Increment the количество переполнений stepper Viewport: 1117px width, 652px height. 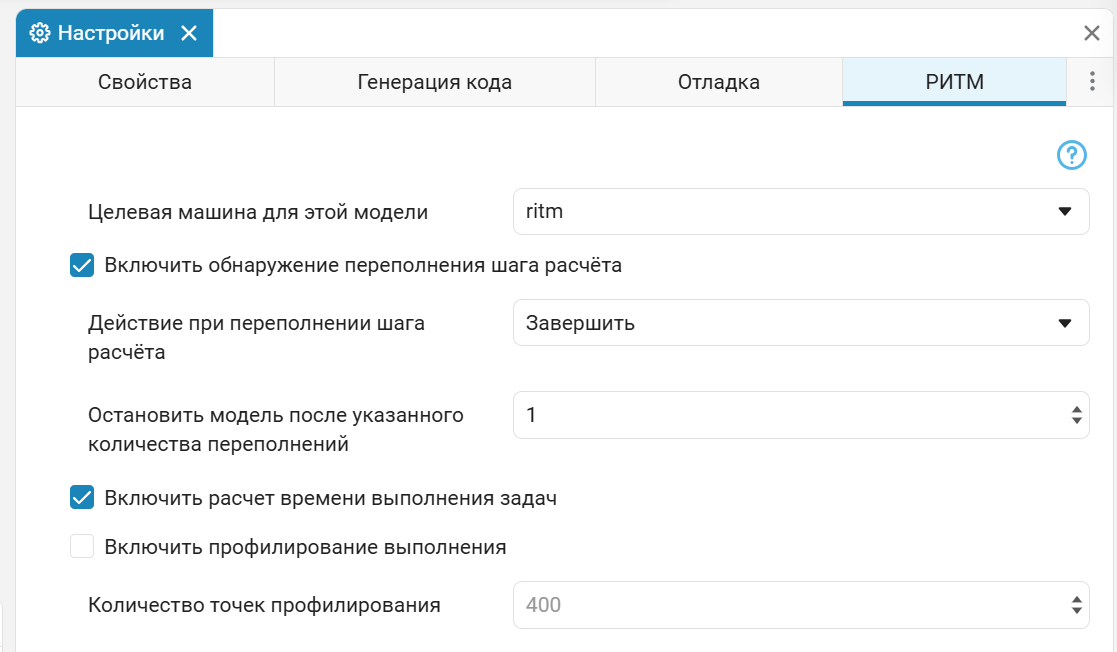pyautogui.click(x=1076, y=408)
